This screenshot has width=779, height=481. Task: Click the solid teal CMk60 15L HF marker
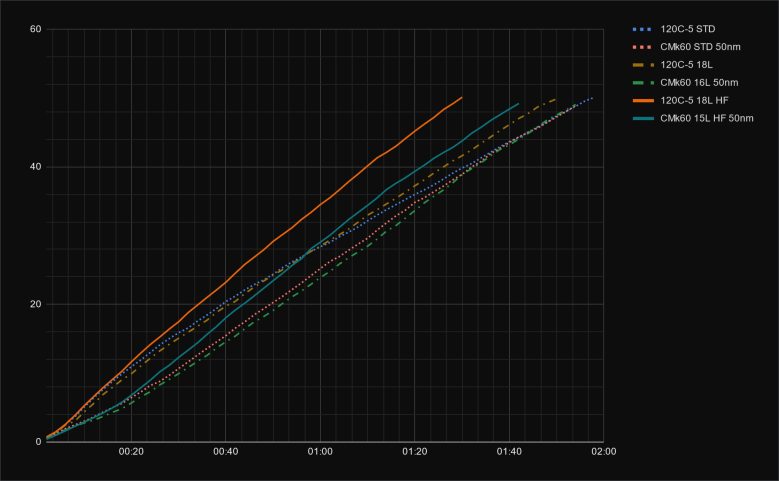[645, 118]
